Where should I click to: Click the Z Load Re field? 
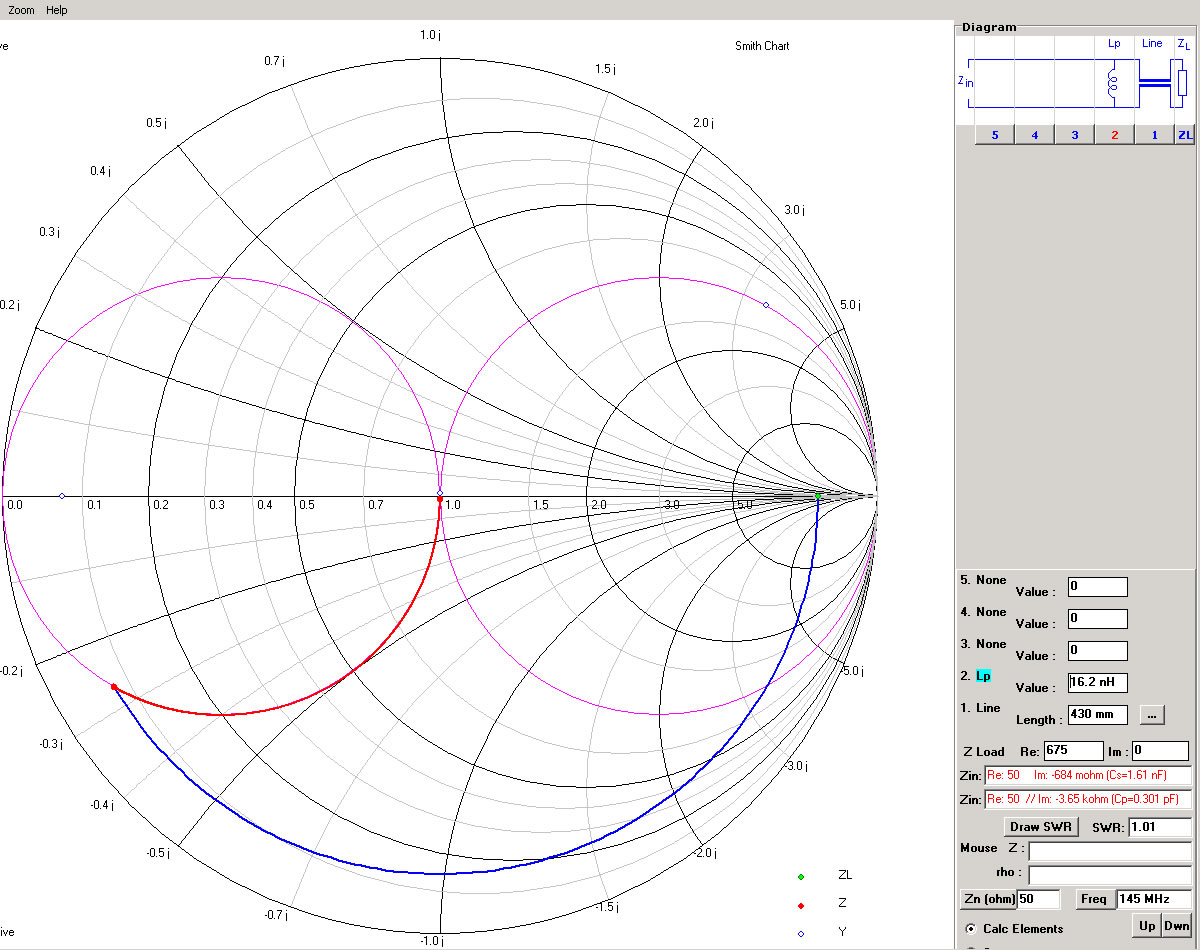pos(1073,751)
